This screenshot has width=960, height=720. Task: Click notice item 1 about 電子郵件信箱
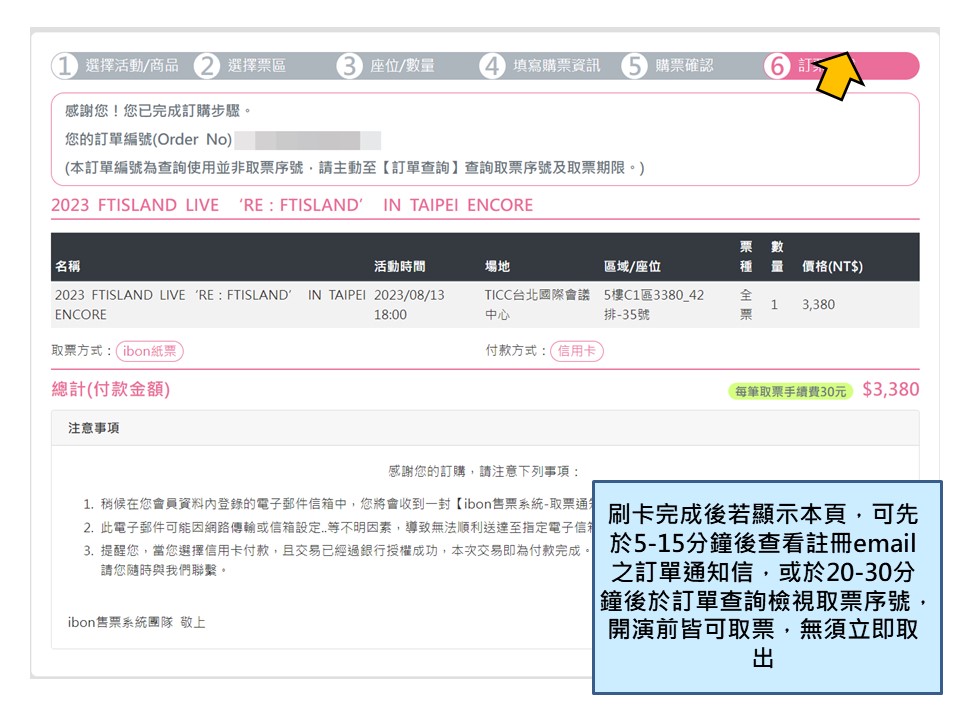[337, 504]
